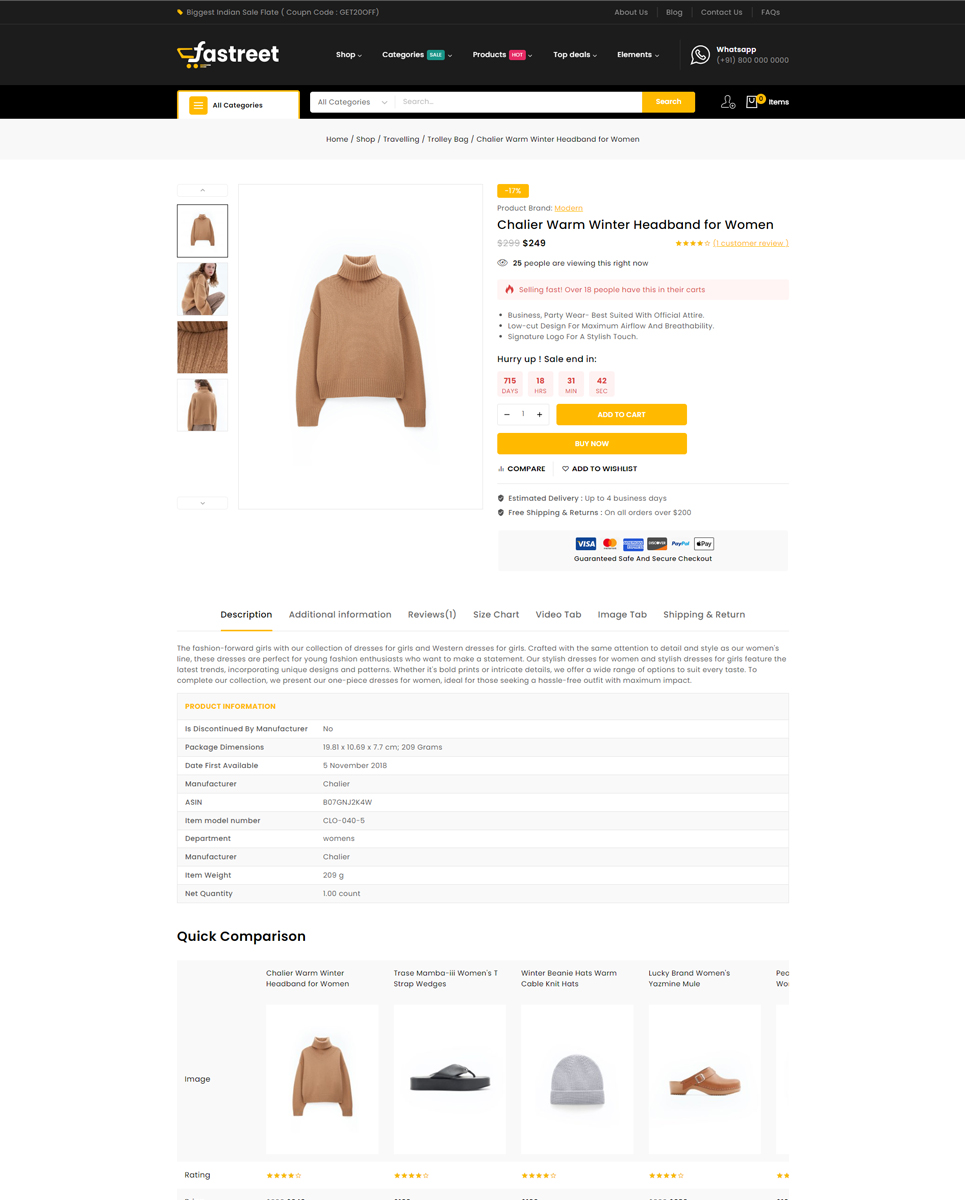Decrease quantity with minus button
The image size is (965, 1200).
[507, 414]
